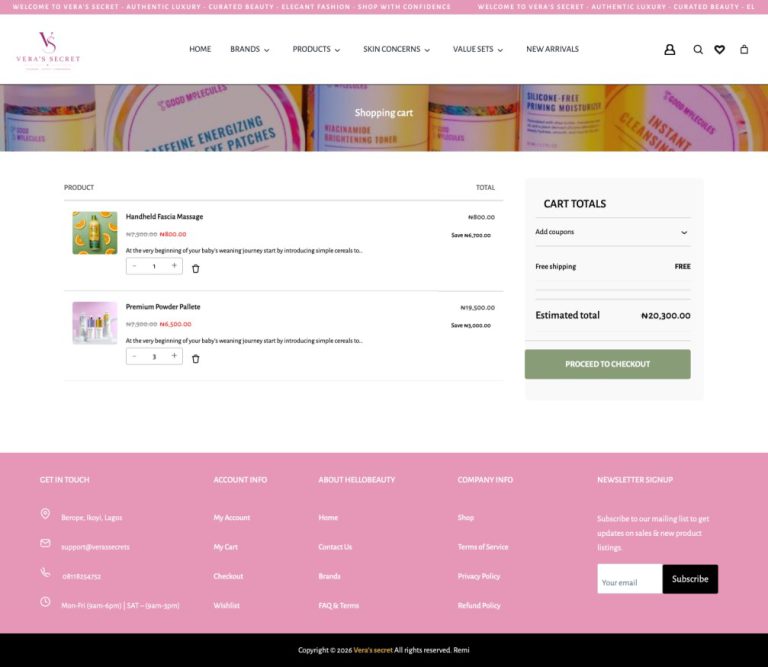Viewport: 768px width, 667px height.
Task: Open the shopping bag icon
Action: coord(744,49)
